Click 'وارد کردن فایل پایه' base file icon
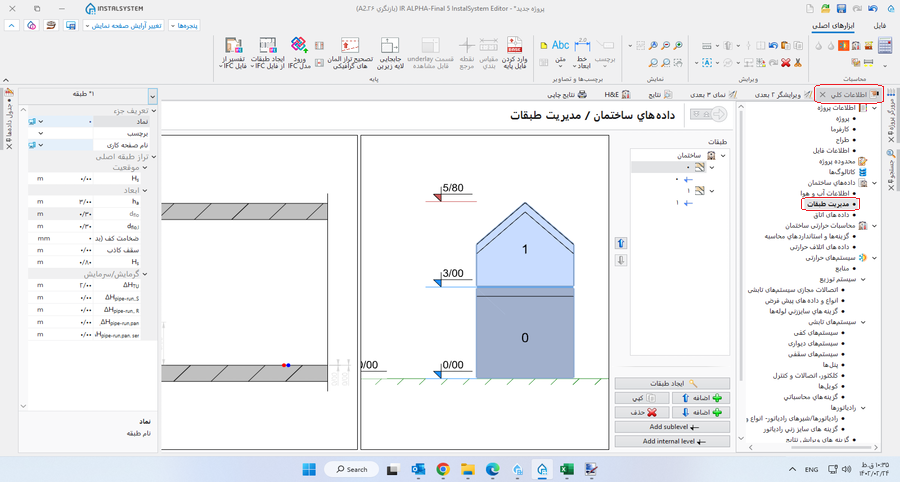Image resolution: width=900 pixels, height=482 pixels. tap(516, 50)
